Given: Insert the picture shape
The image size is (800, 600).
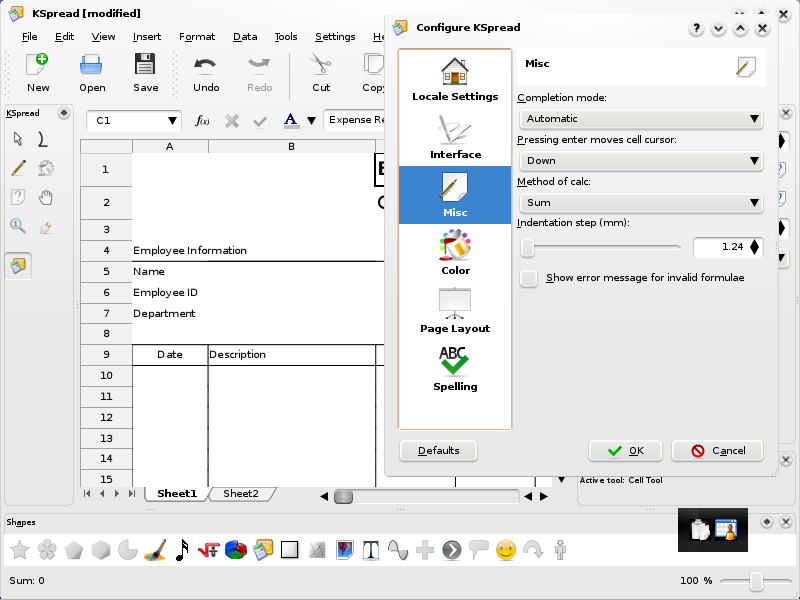Looking at the screenshot, I should pyautogui.click(x=344, y=550).
